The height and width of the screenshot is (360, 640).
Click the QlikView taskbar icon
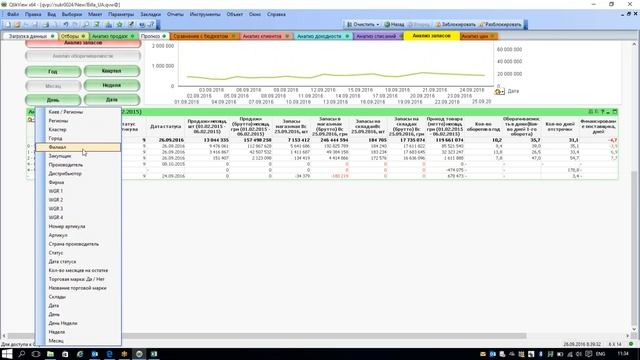139,354
